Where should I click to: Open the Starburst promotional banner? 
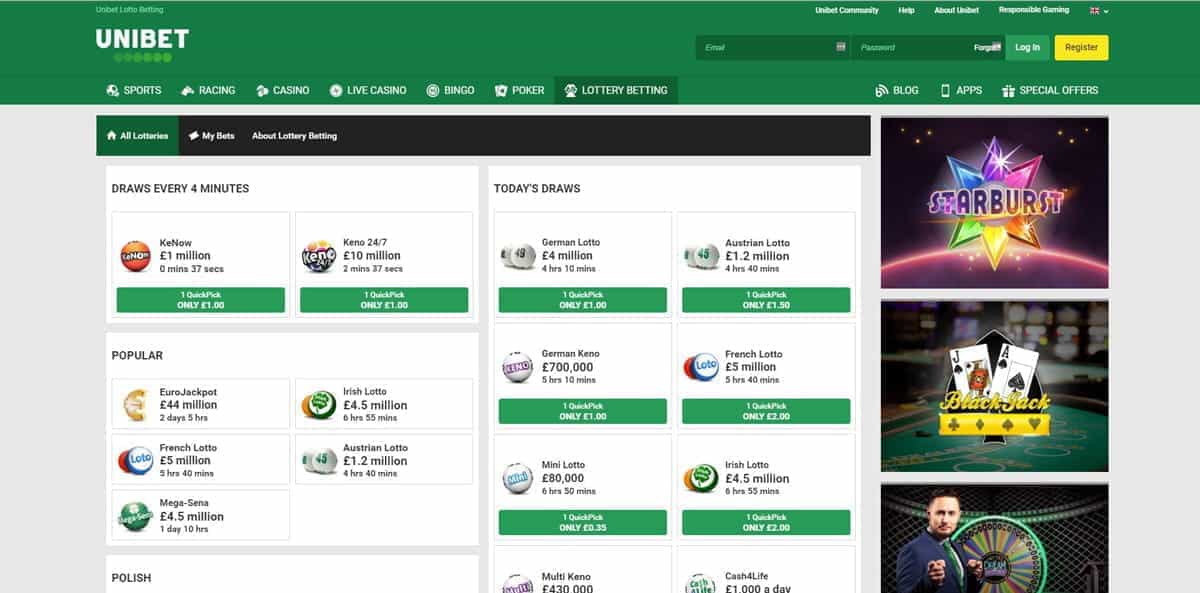coord(994,200)
